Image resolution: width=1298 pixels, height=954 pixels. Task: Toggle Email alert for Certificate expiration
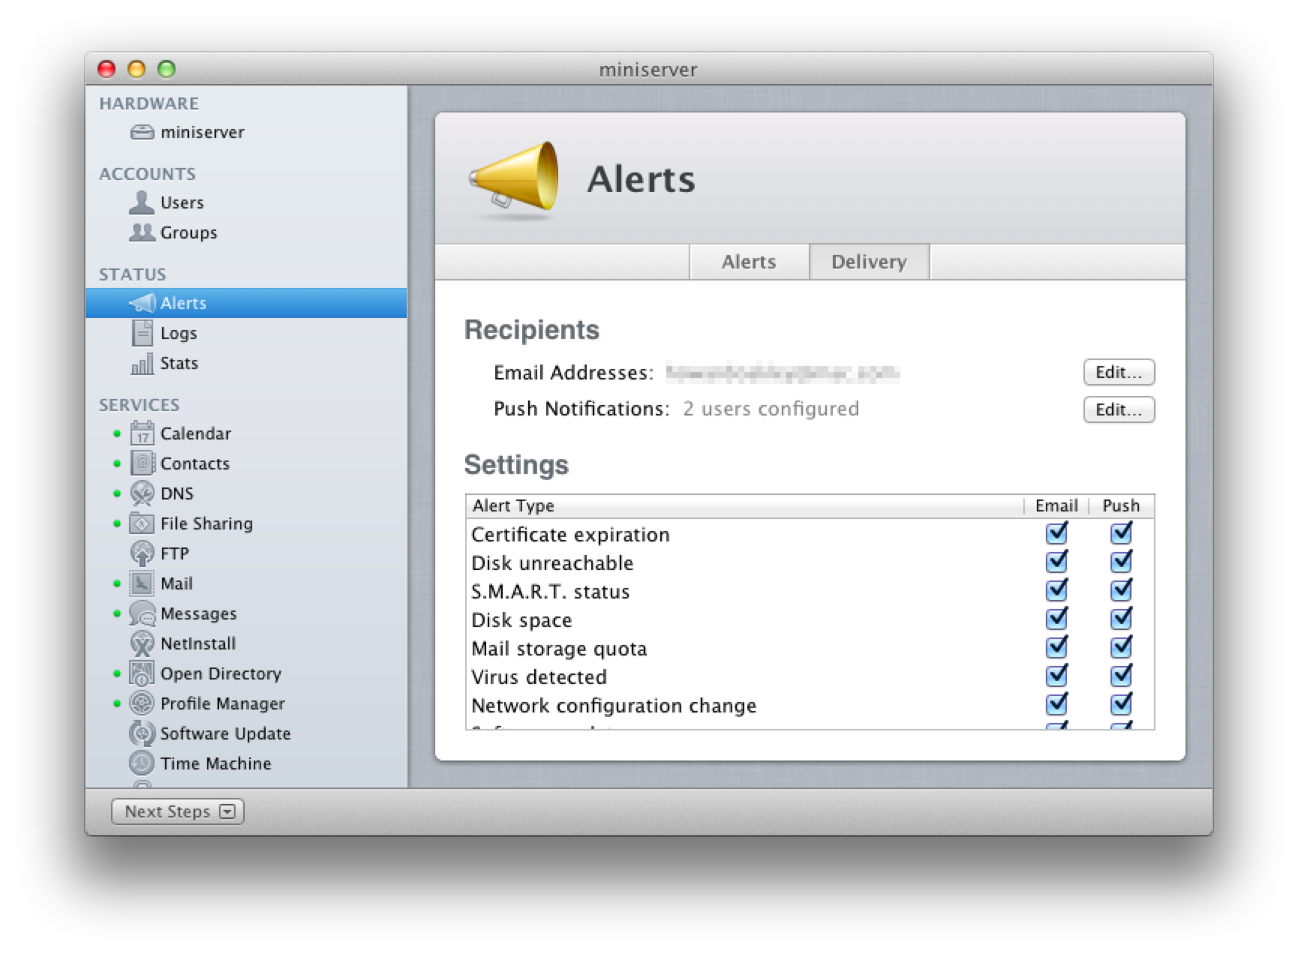tap(1057, 533)
